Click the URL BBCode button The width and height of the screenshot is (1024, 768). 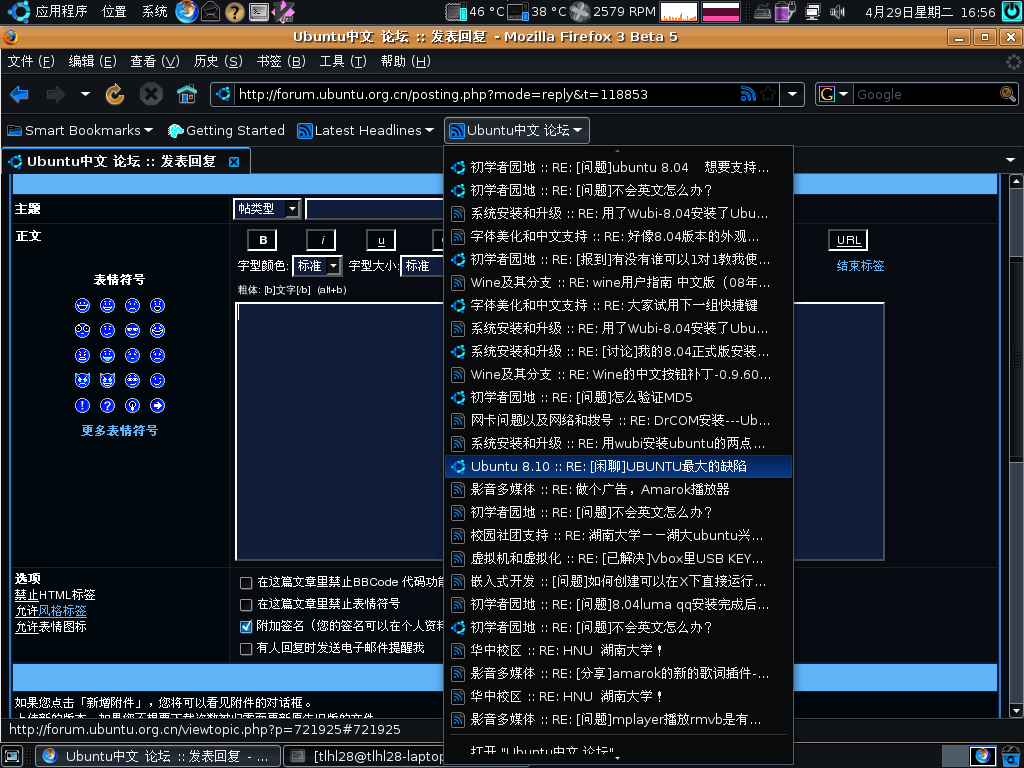(x=848, y=240)
